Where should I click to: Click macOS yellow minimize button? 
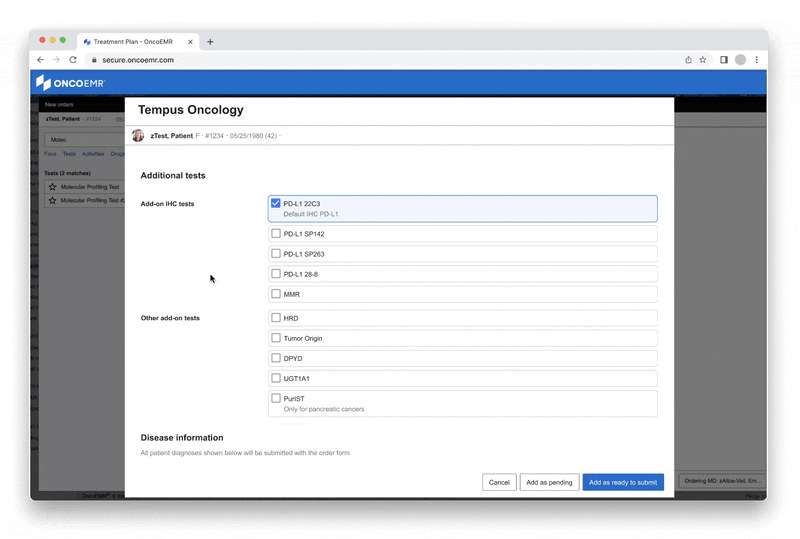pyautogui.click(x=53, y=40)
